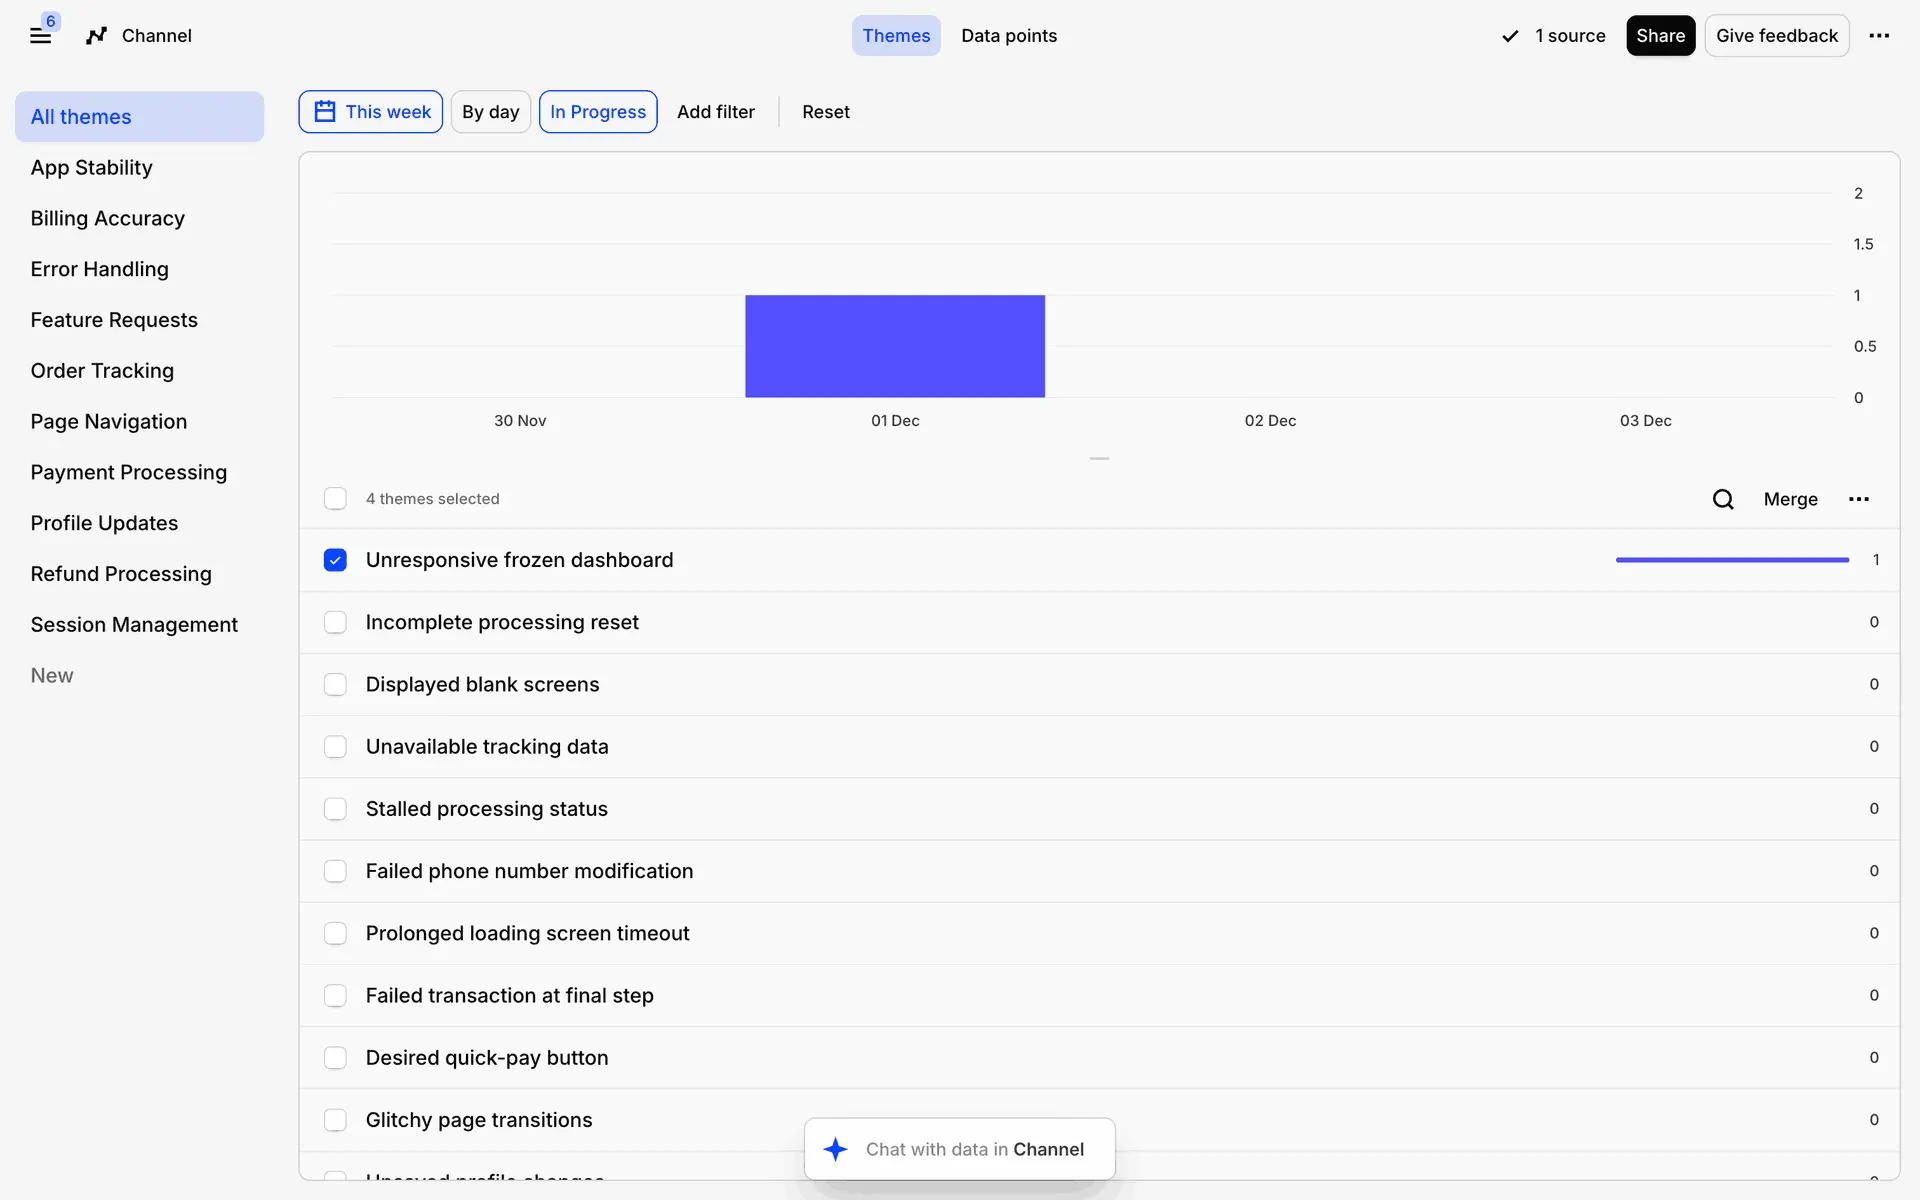Open the top-right more options ellipsis
Screen dimensions: 1920x1200
coord(1879,36)
